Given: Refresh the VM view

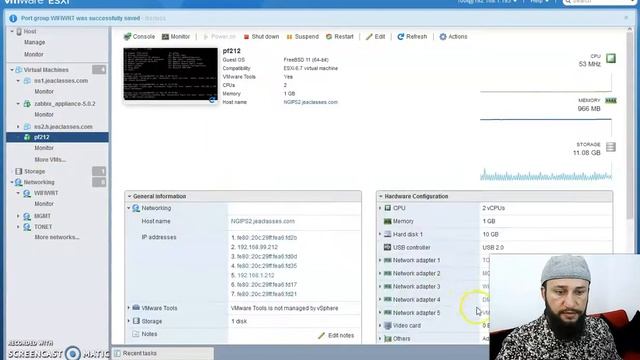Looking at the screenshot, I should (x=412, y=37).
